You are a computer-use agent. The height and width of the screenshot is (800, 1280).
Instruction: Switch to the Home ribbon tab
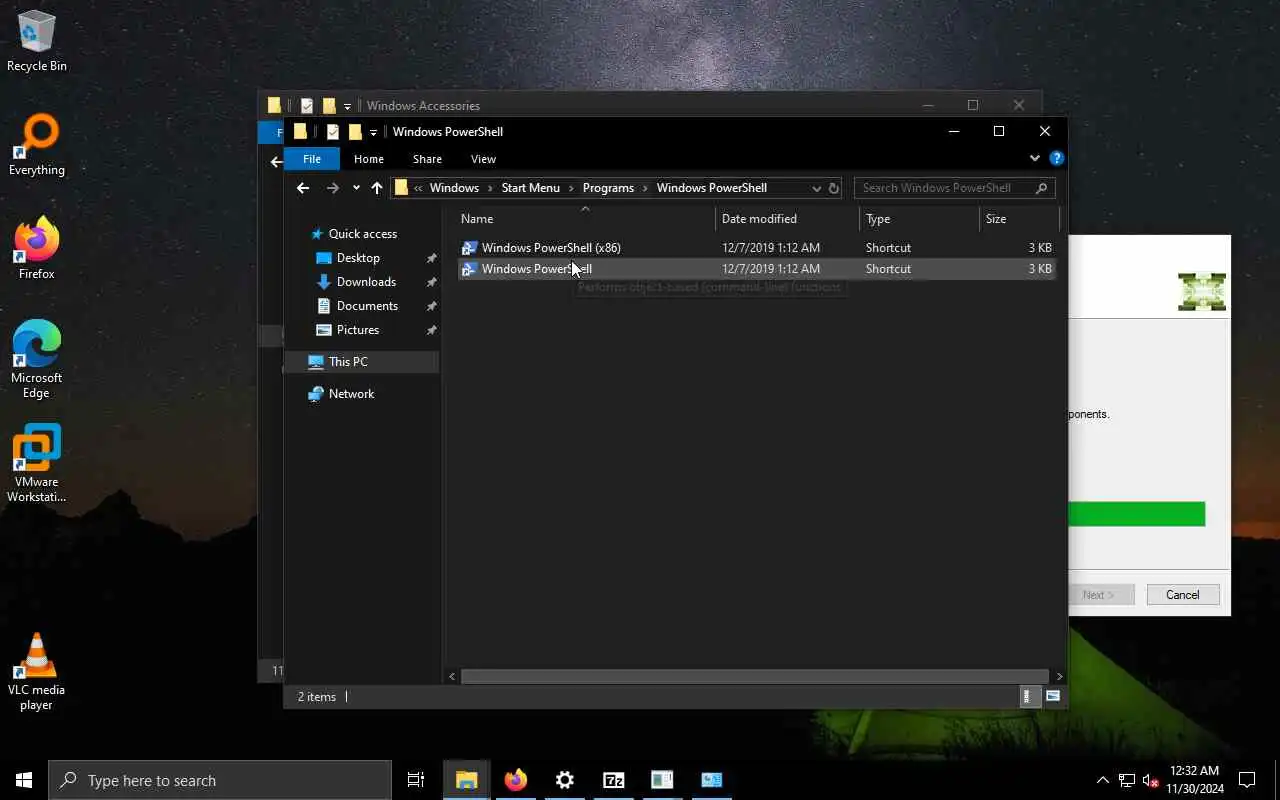click(369, 159)
